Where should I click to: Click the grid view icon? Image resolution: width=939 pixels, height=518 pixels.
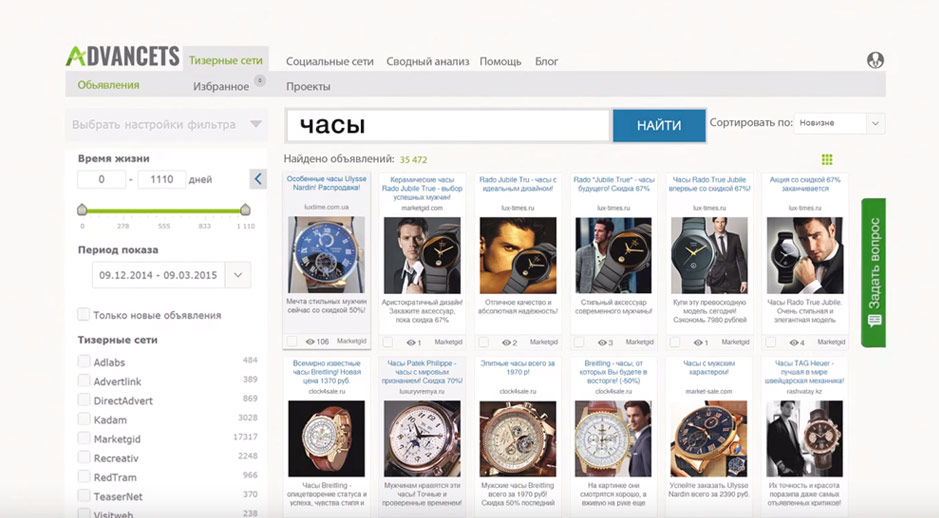point(826,159)
